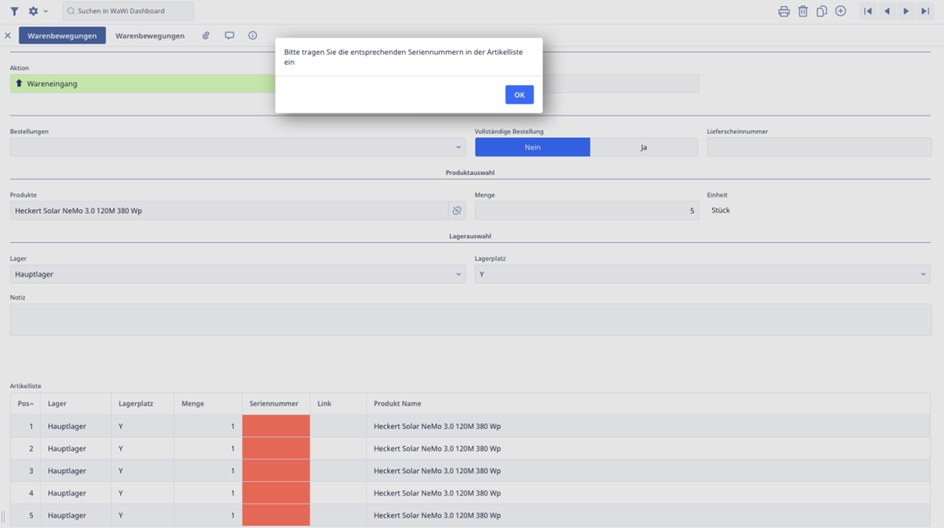Screen dimensions: 944x528
Task: Click the link icon beside Produkte field
Action: coord(457,211)
